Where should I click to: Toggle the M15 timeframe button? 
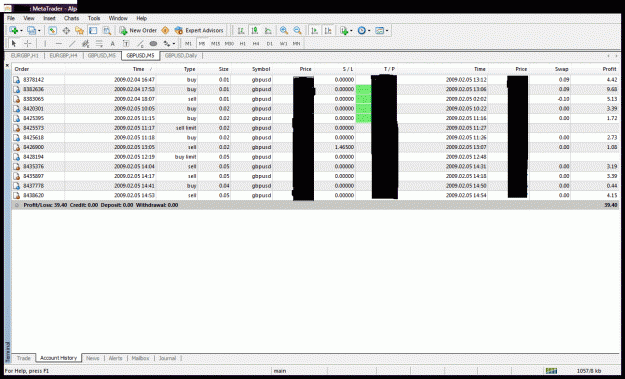click(215, 43)
